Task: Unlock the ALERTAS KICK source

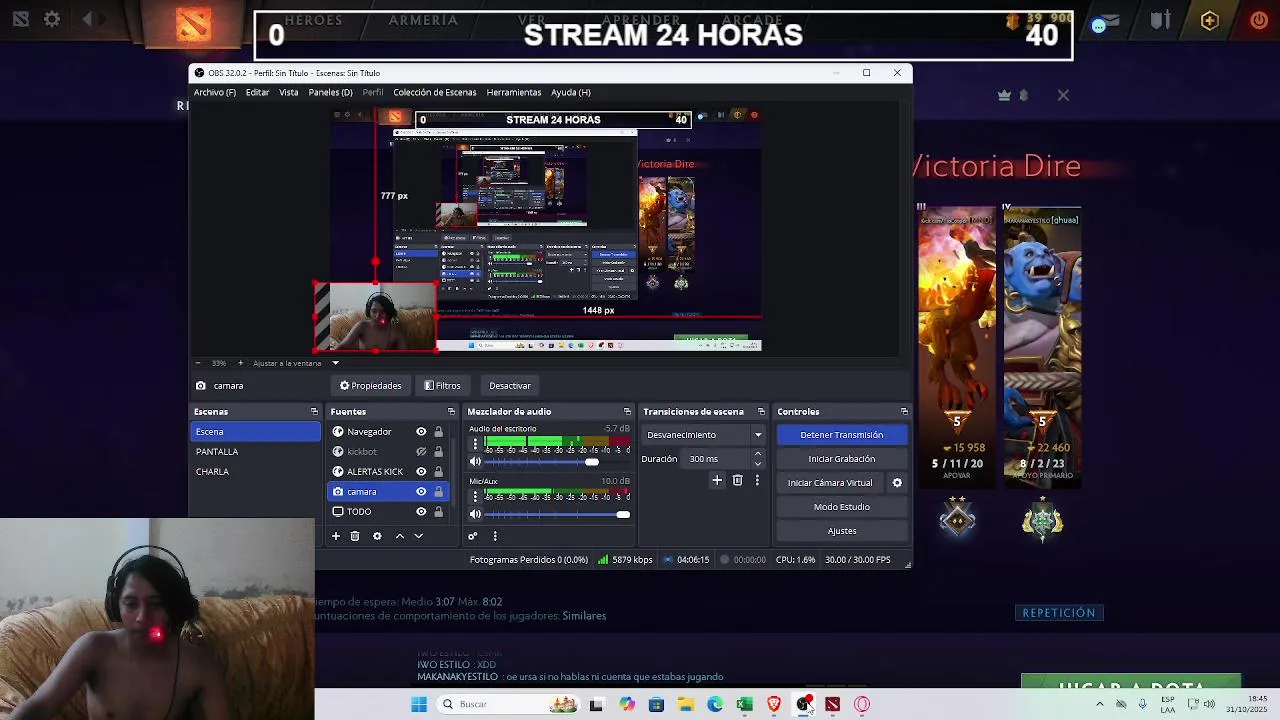Action: coord(438,472)
